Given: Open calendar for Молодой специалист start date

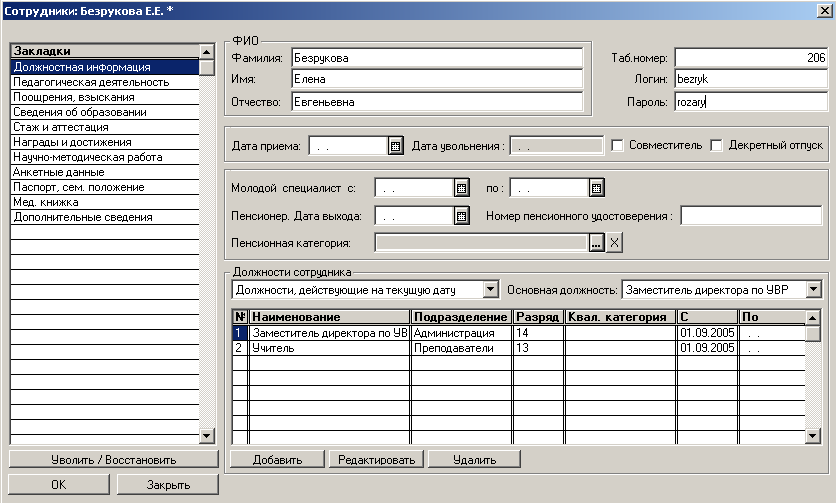Looking at the screenshot, I should pyautogui.click(x=461, y=188).
